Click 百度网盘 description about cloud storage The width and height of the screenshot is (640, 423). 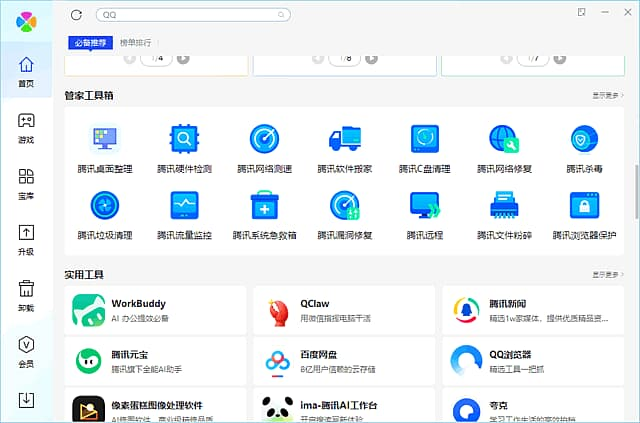tap(338, 369)
